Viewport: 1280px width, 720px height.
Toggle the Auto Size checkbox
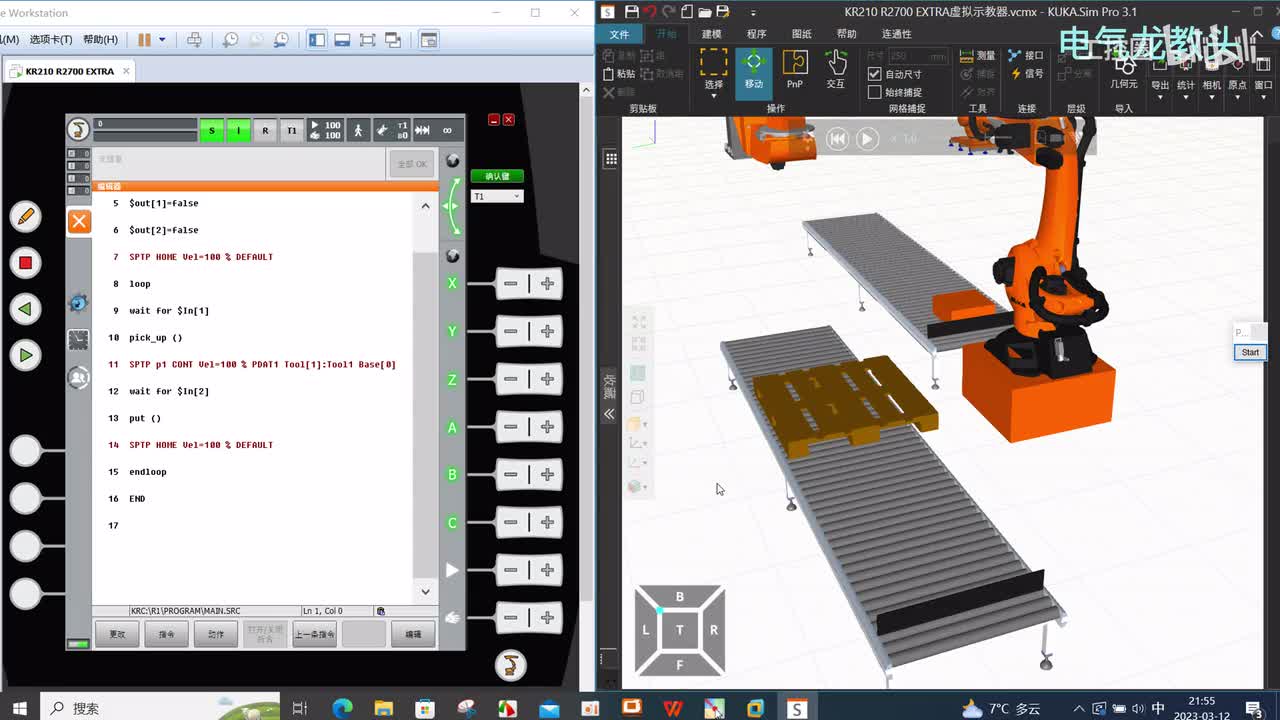[x=874, y=74]
